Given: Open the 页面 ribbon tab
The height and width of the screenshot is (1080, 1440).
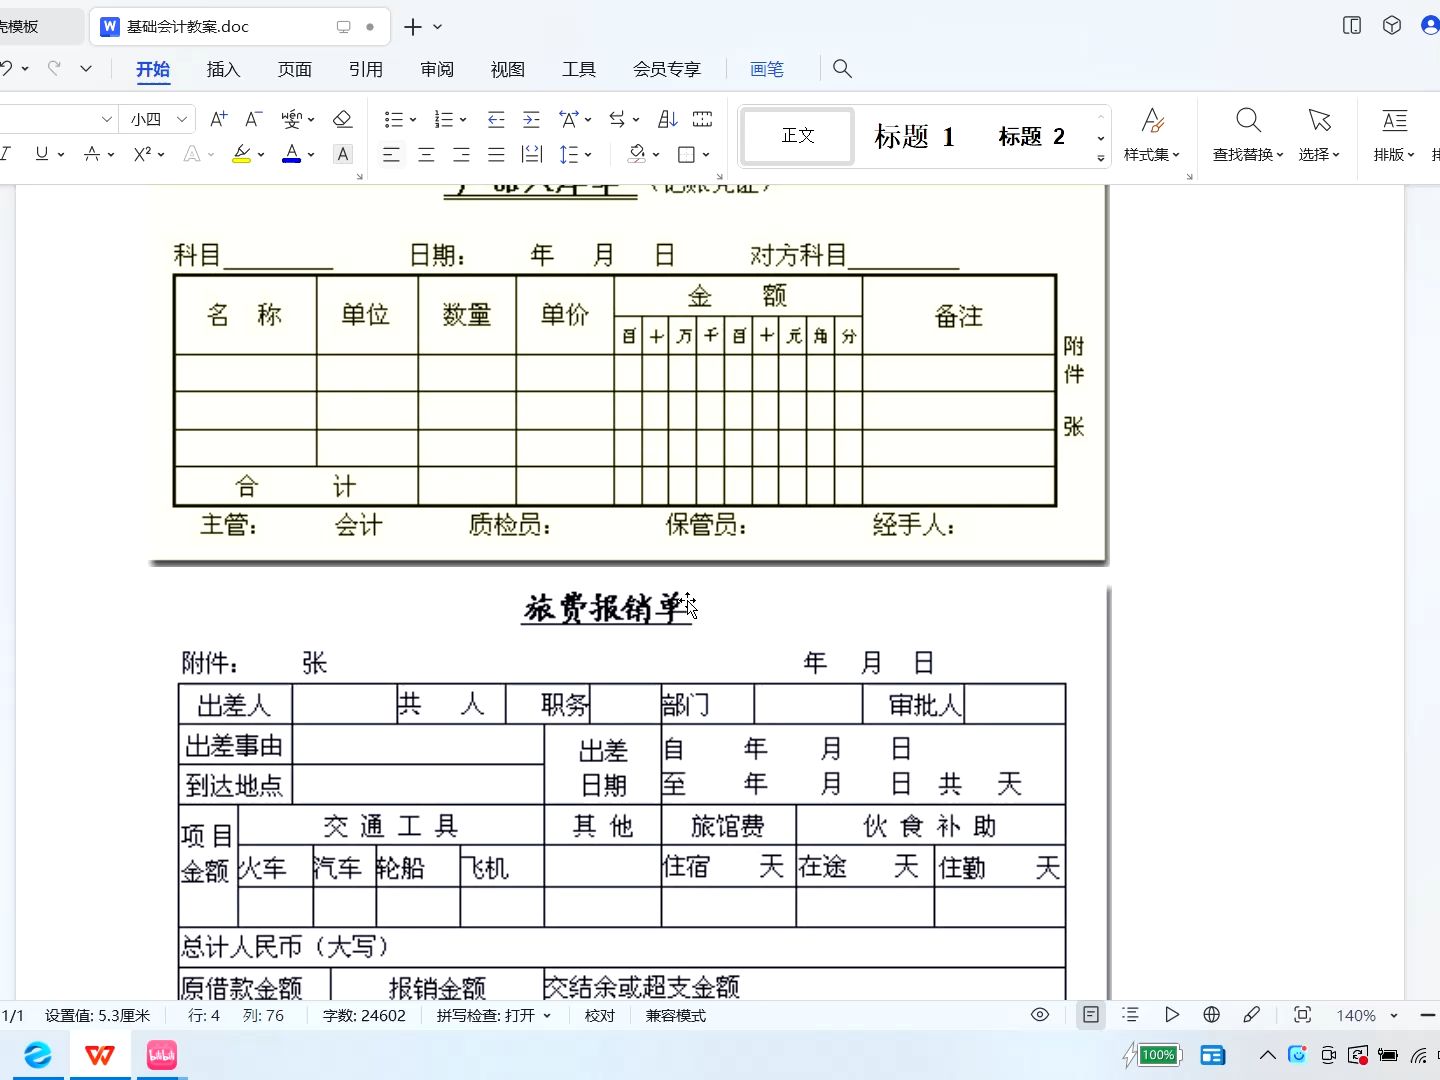Looking at the screenshot, I should click(x=295, y=69).
